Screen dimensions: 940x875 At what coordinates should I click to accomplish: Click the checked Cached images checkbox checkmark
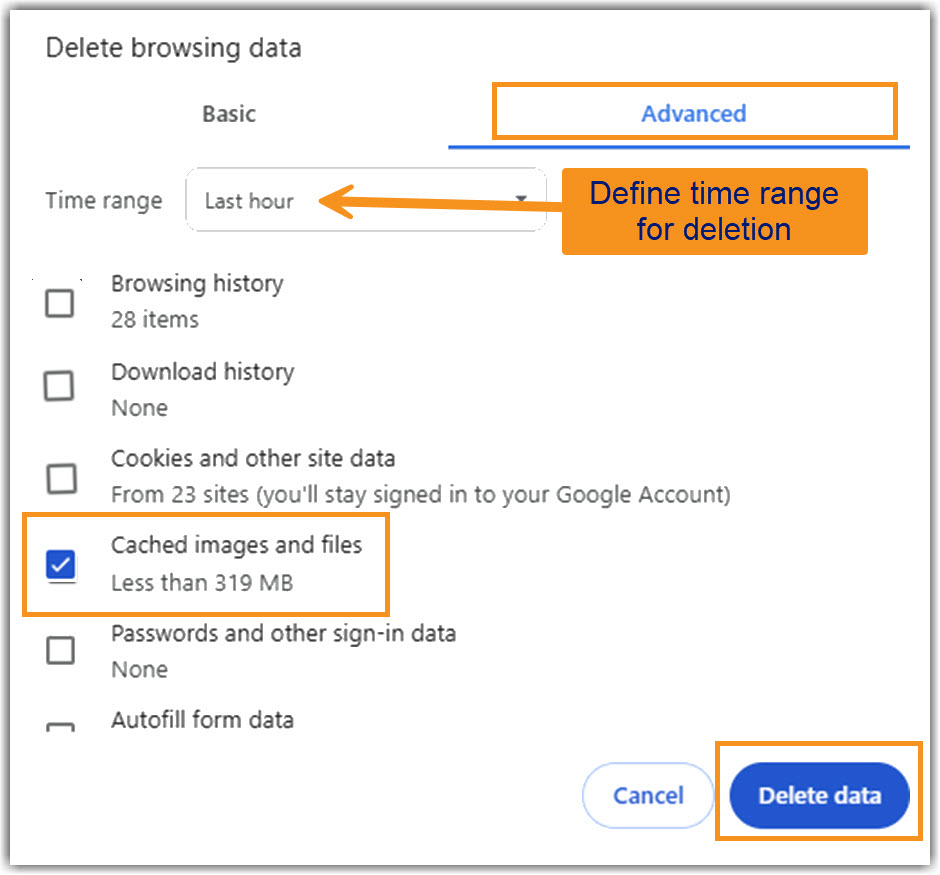point(60,565)
